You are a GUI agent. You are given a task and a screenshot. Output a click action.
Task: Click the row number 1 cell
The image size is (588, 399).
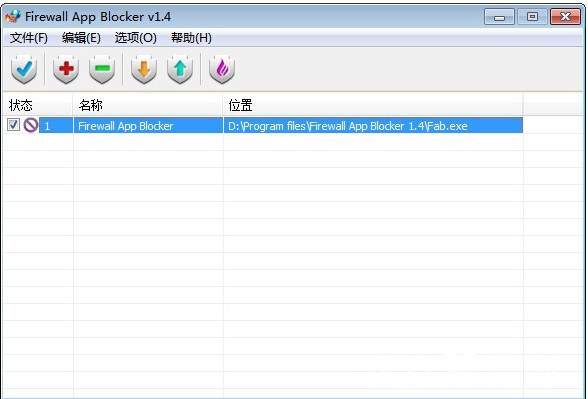(x=56, y=126)
